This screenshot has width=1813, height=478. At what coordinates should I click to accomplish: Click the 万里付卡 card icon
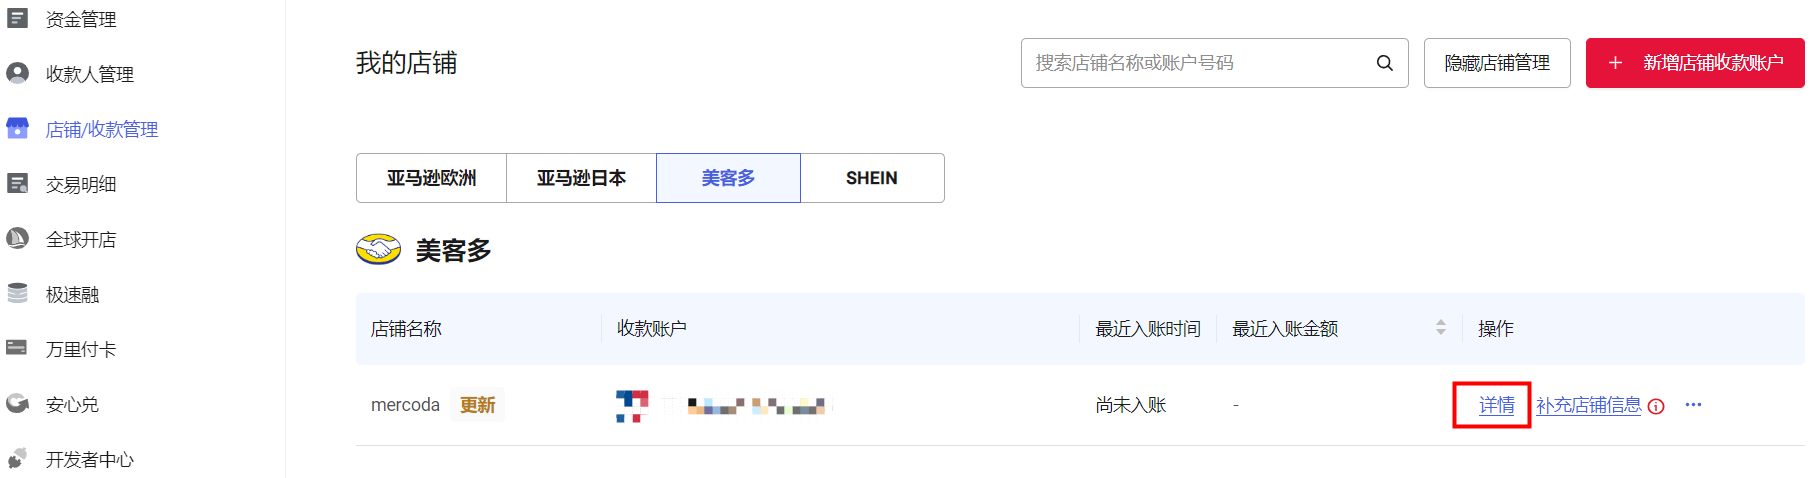click(x=17, y=348)
